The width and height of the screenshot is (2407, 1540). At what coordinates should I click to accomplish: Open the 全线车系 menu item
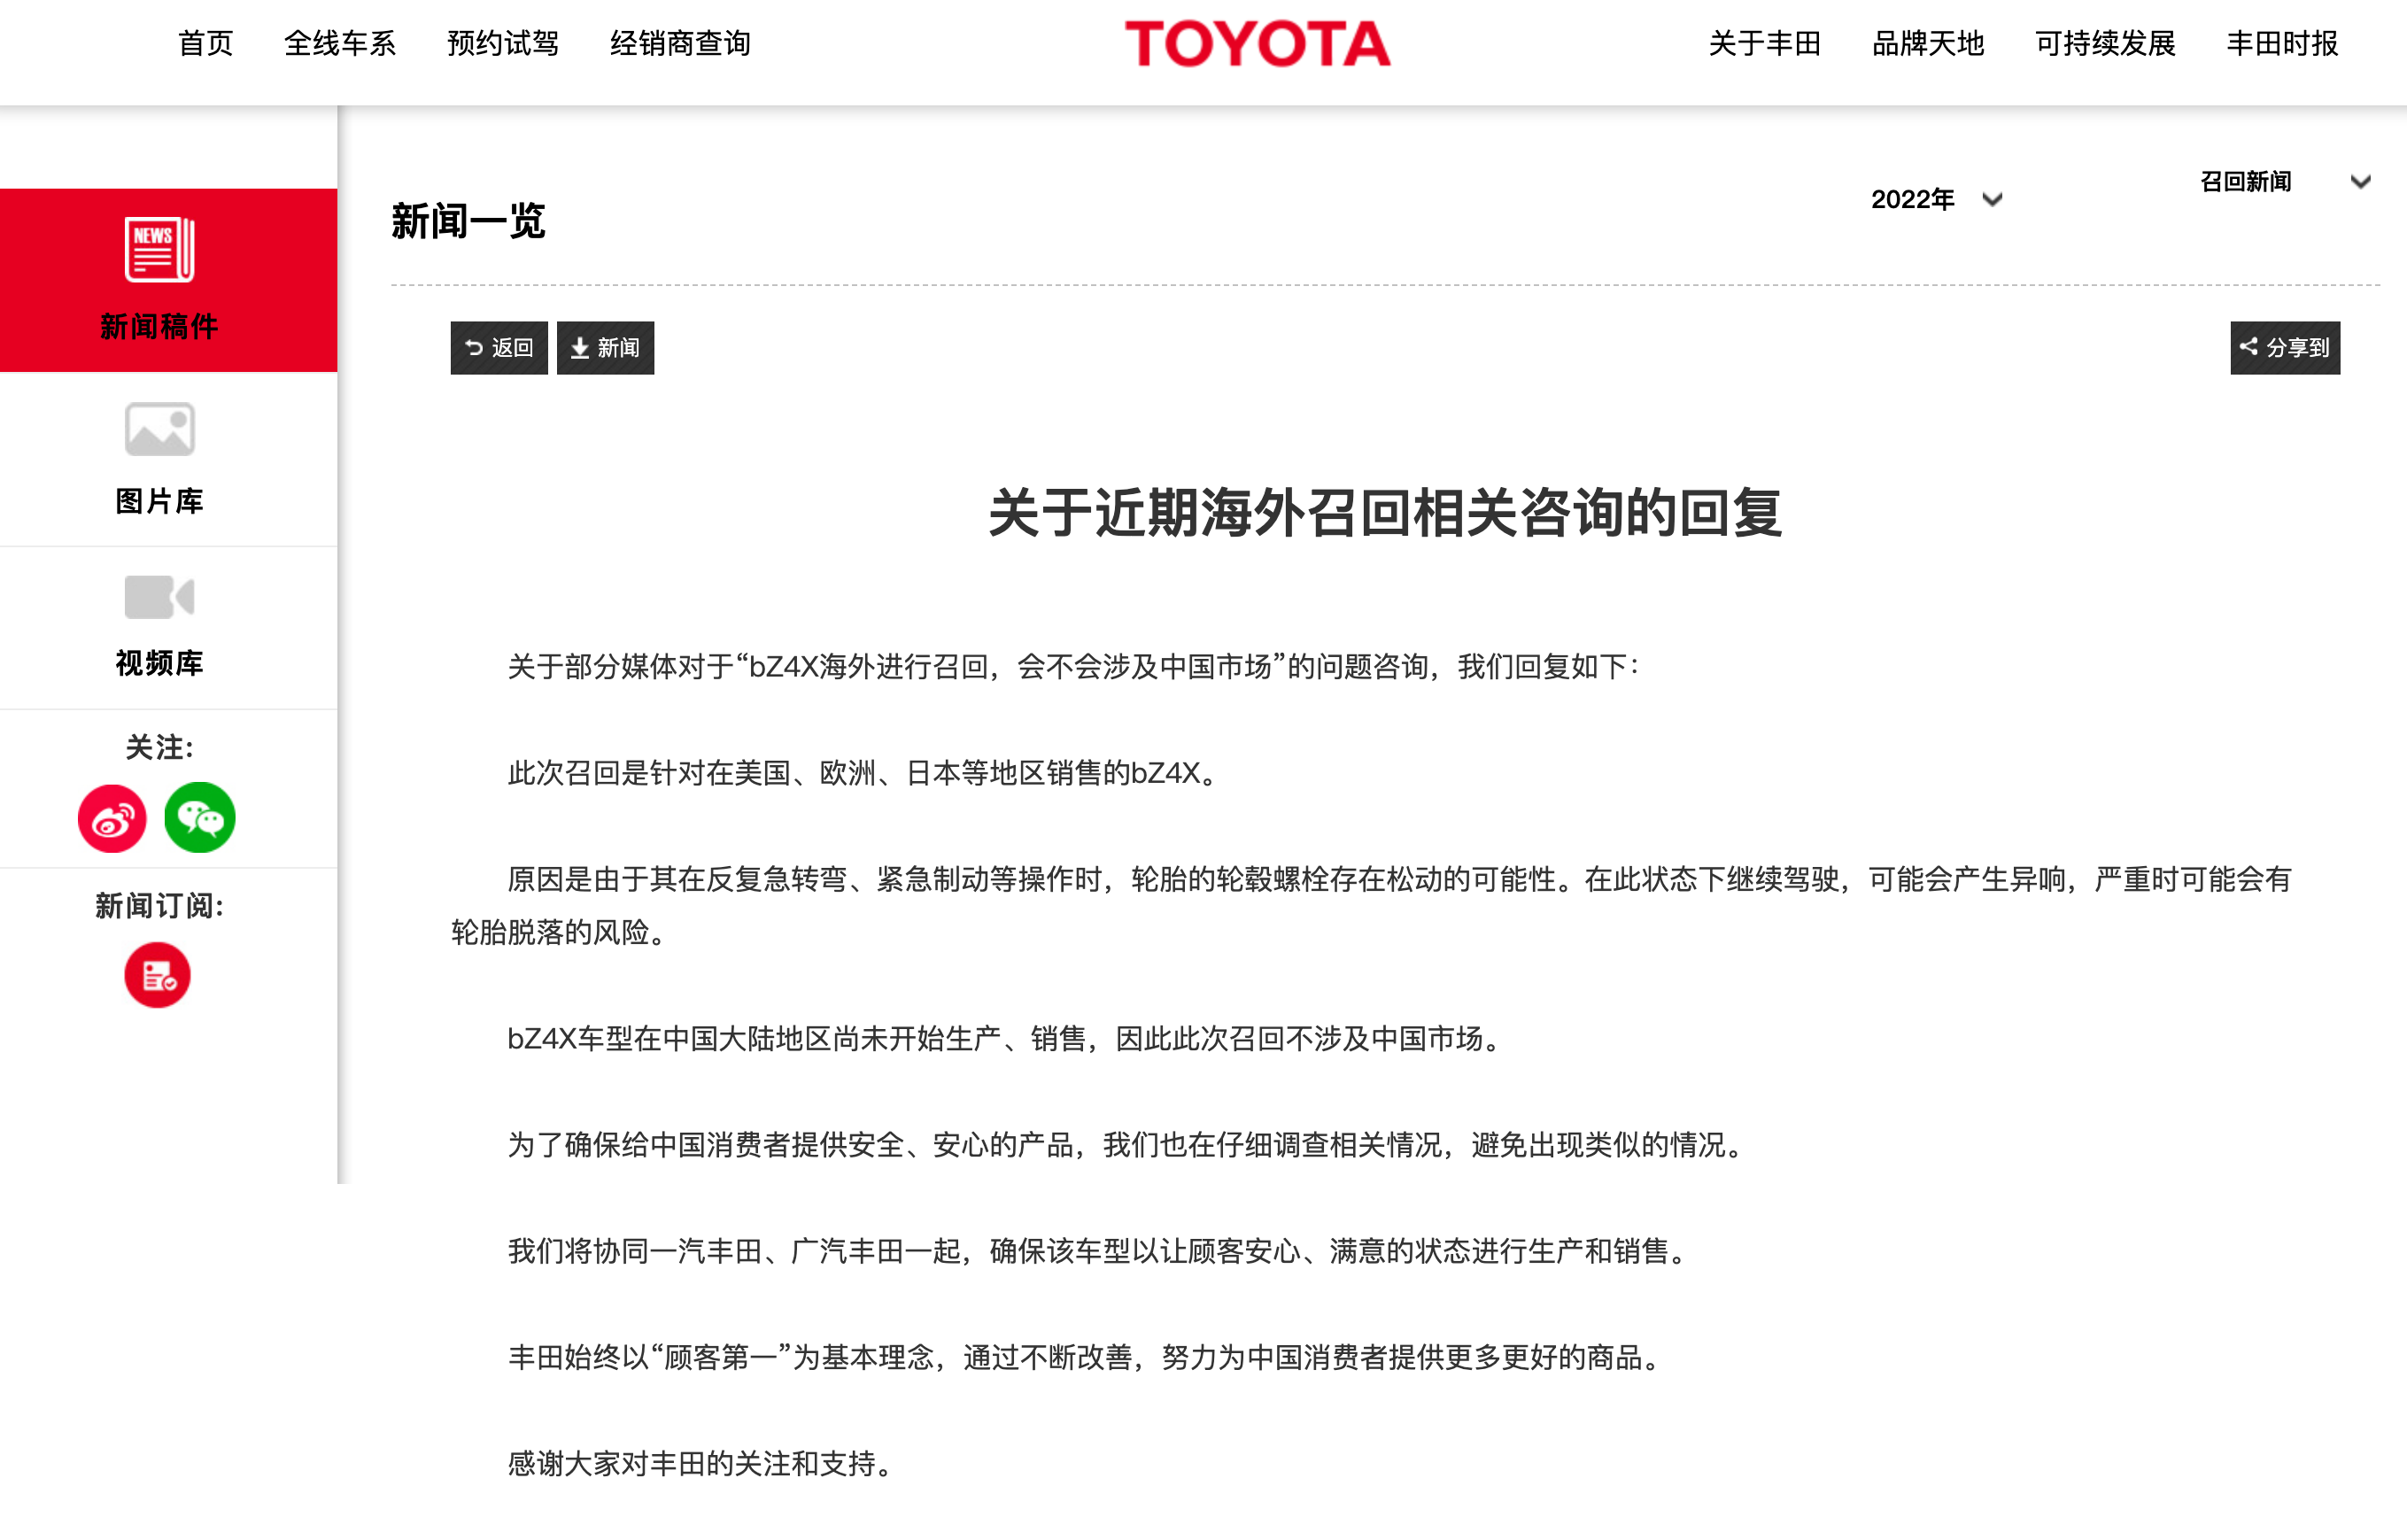point(340,44)
